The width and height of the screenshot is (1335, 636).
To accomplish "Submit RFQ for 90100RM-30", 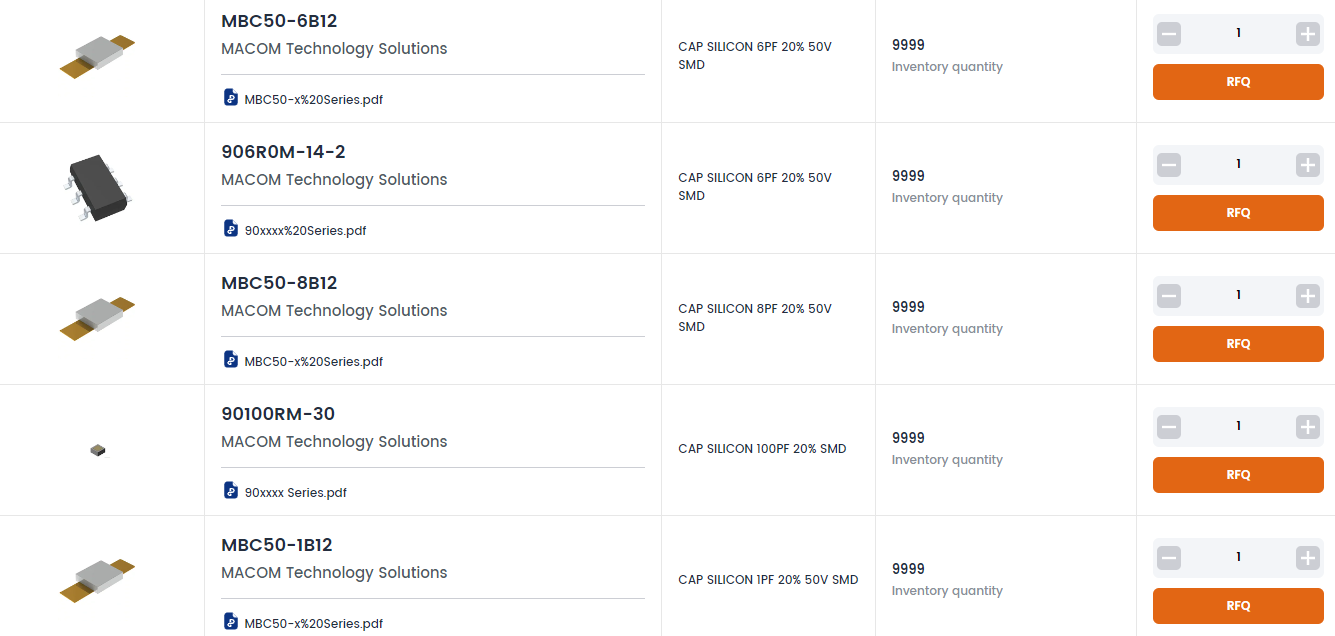I will pyautogui.click(x=1238, y=475).
